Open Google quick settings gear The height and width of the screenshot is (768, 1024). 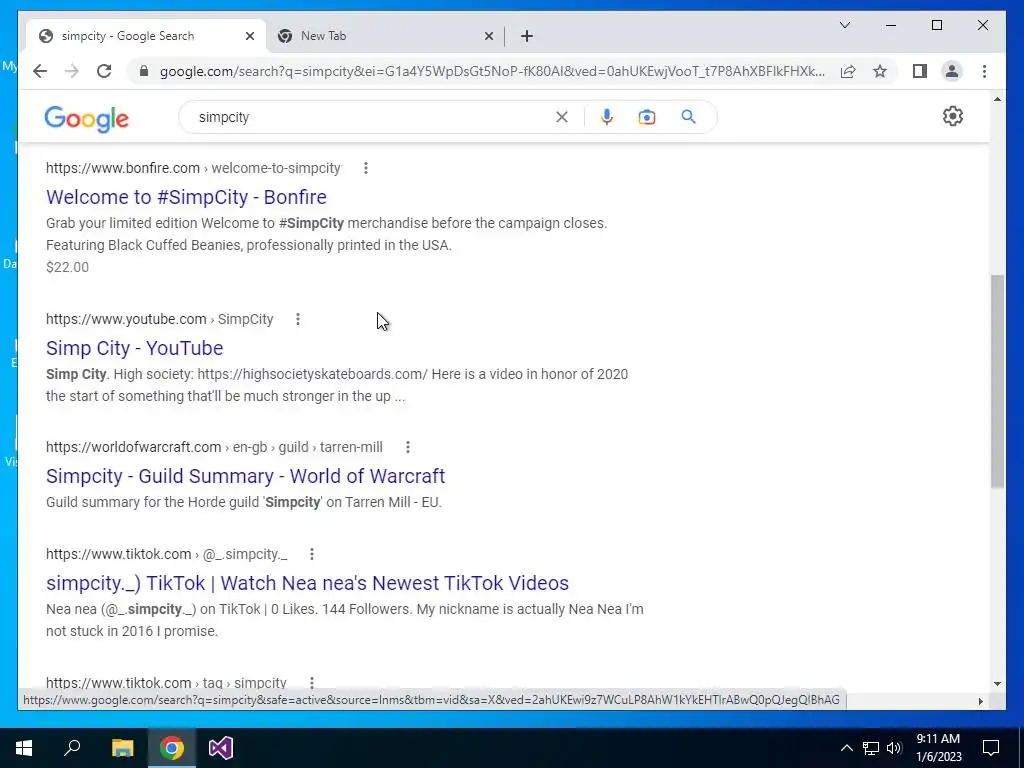(952, 116)
